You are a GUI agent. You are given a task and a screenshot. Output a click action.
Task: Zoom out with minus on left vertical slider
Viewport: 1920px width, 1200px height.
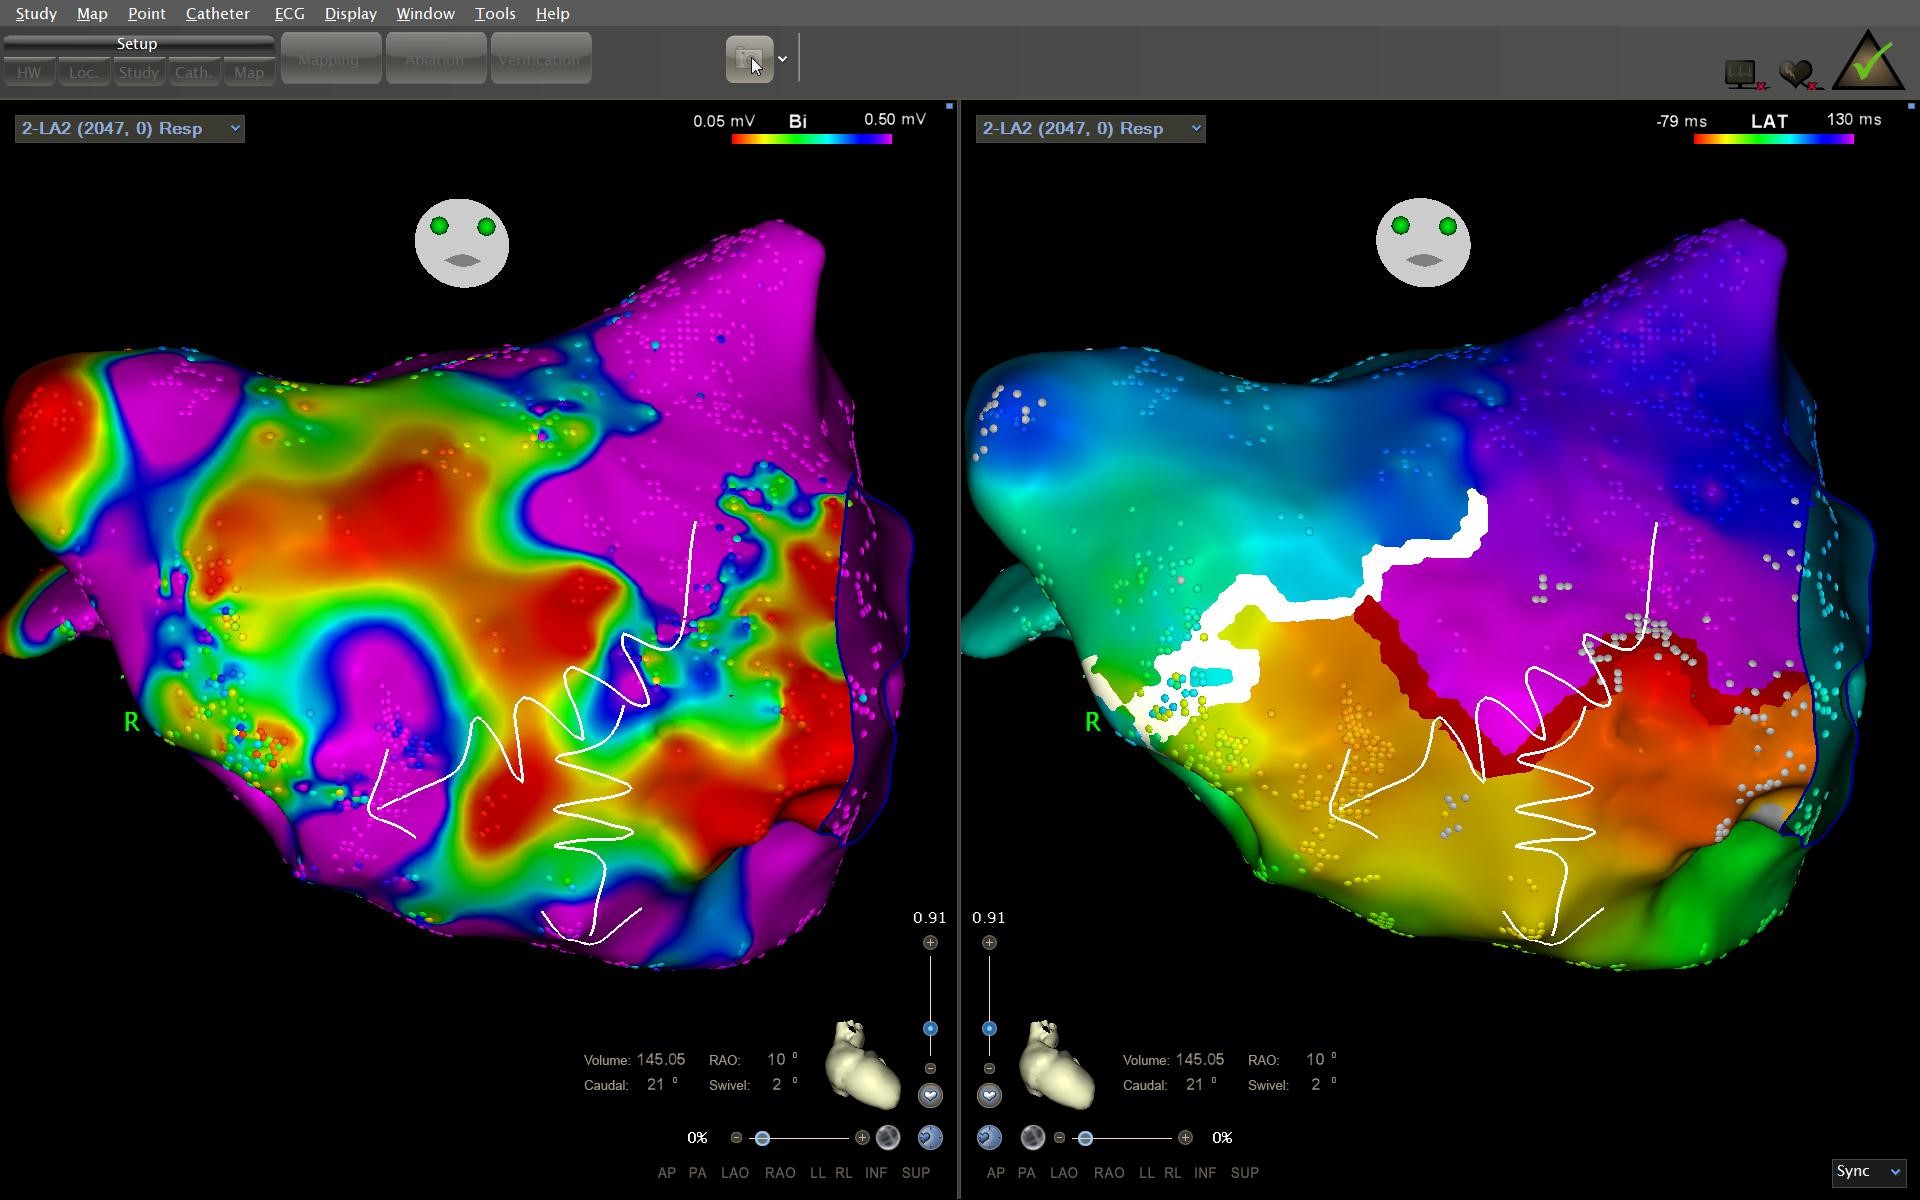tap(930, 1068)
